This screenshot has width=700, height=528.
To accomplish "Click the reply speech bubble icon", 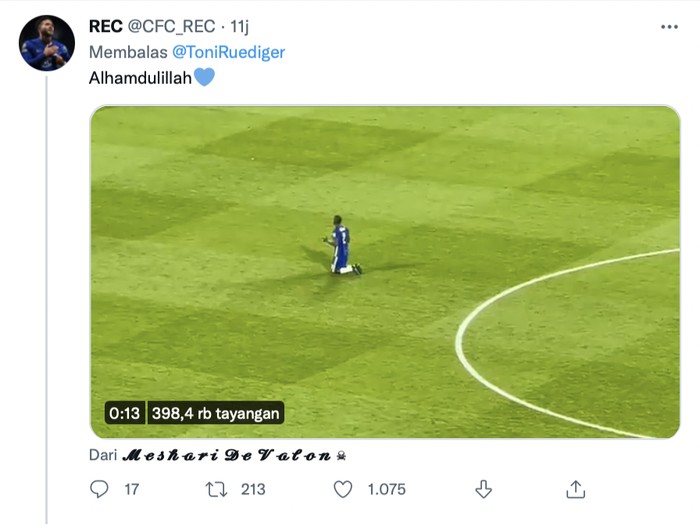I will pos(99,489).
